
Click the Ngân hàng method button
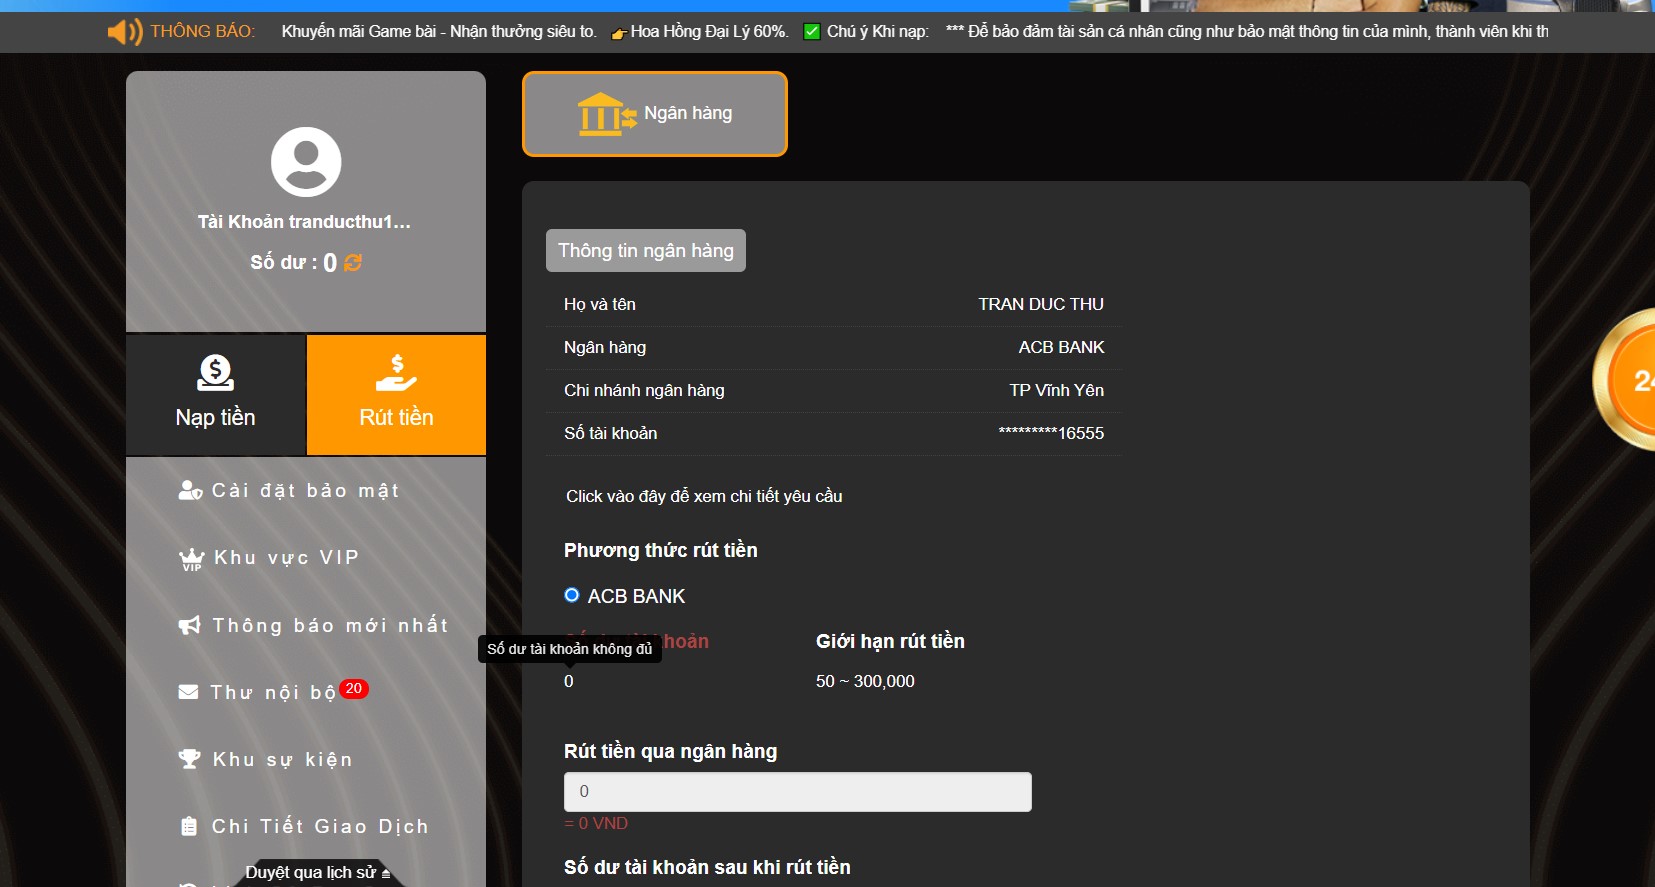point(655,114)
